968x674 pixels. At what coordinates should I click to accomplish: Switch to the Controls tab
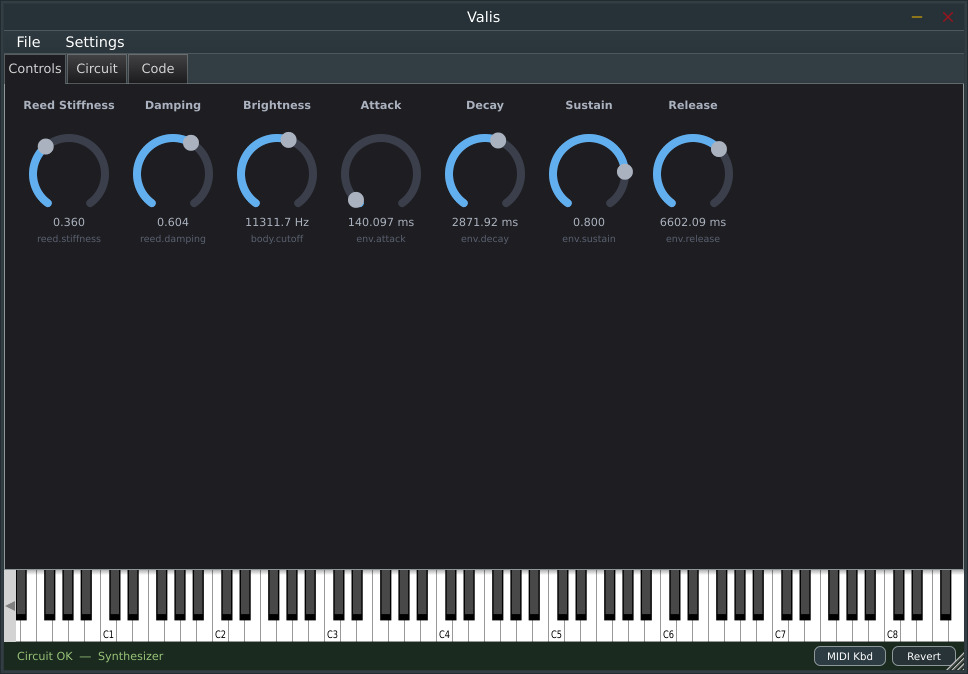point(35,69)
